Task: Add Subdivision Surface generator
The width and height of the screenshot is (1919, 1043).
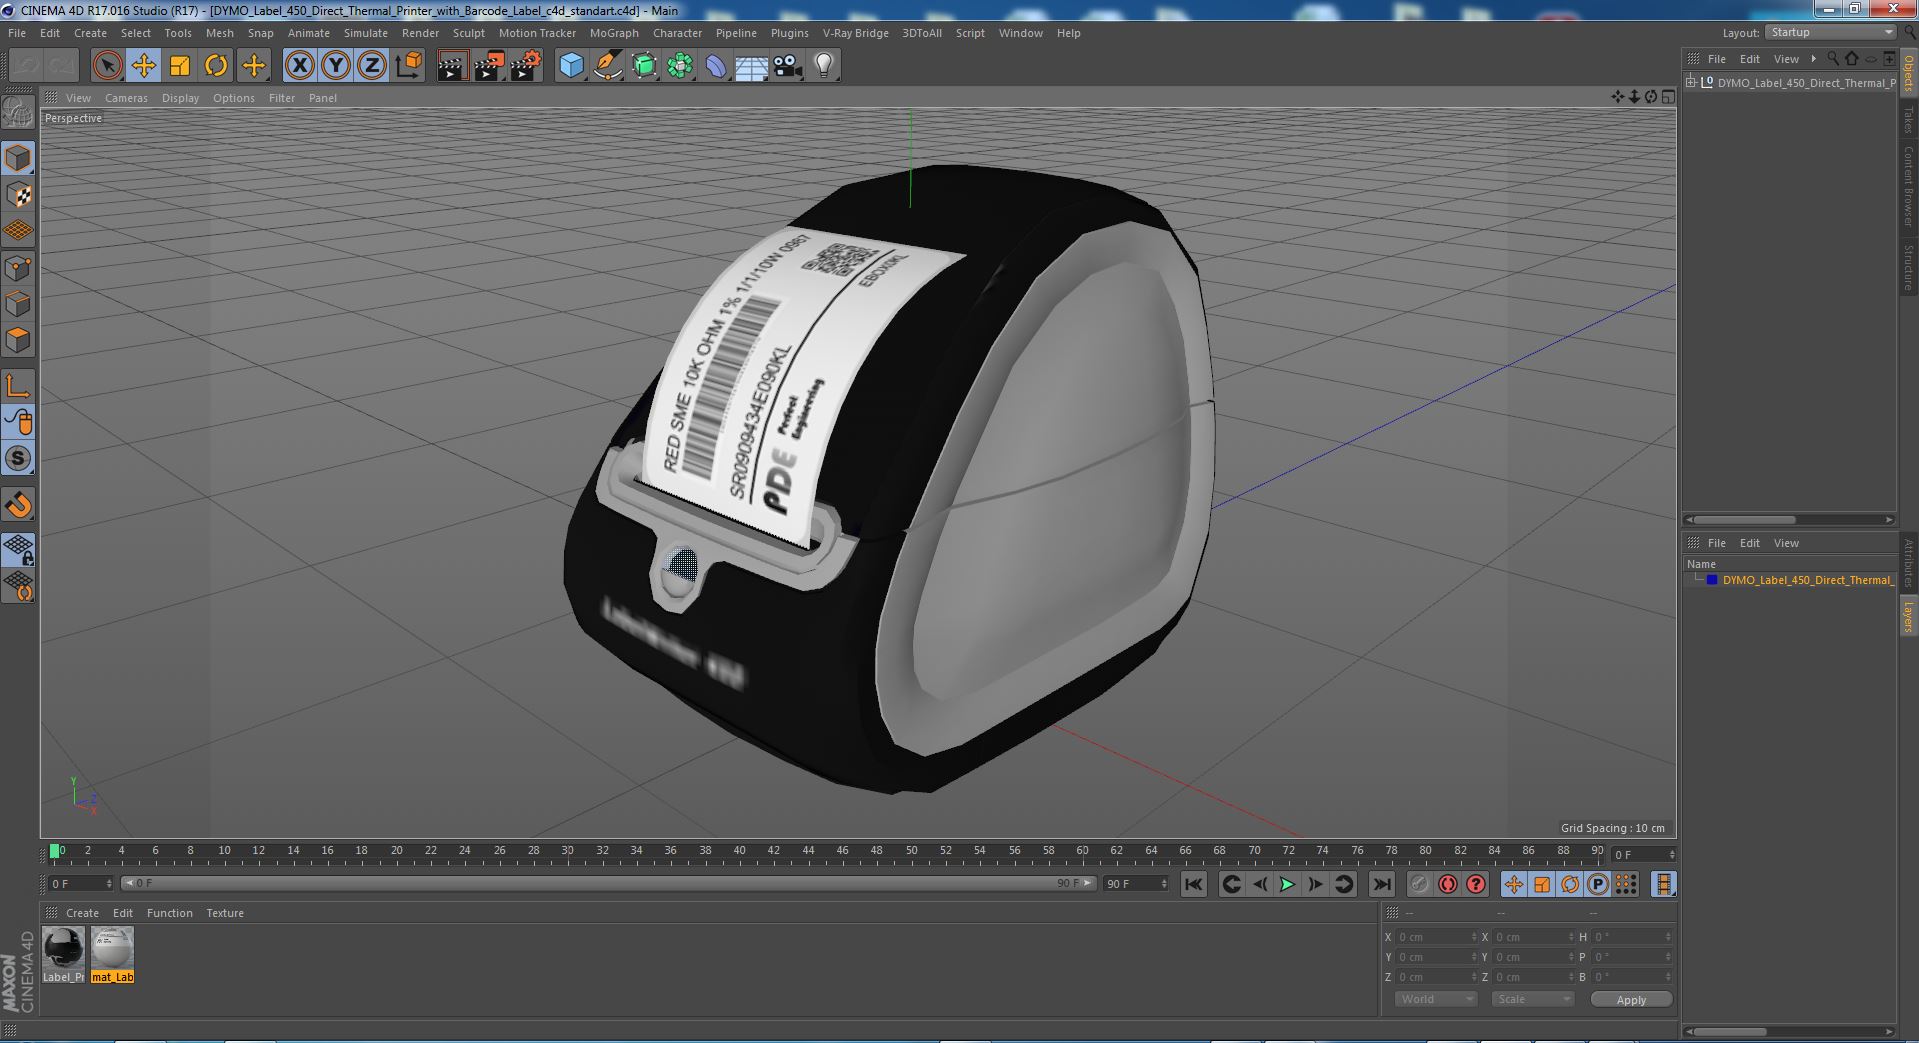Action: pyautogui.click(x=644, y=66)
